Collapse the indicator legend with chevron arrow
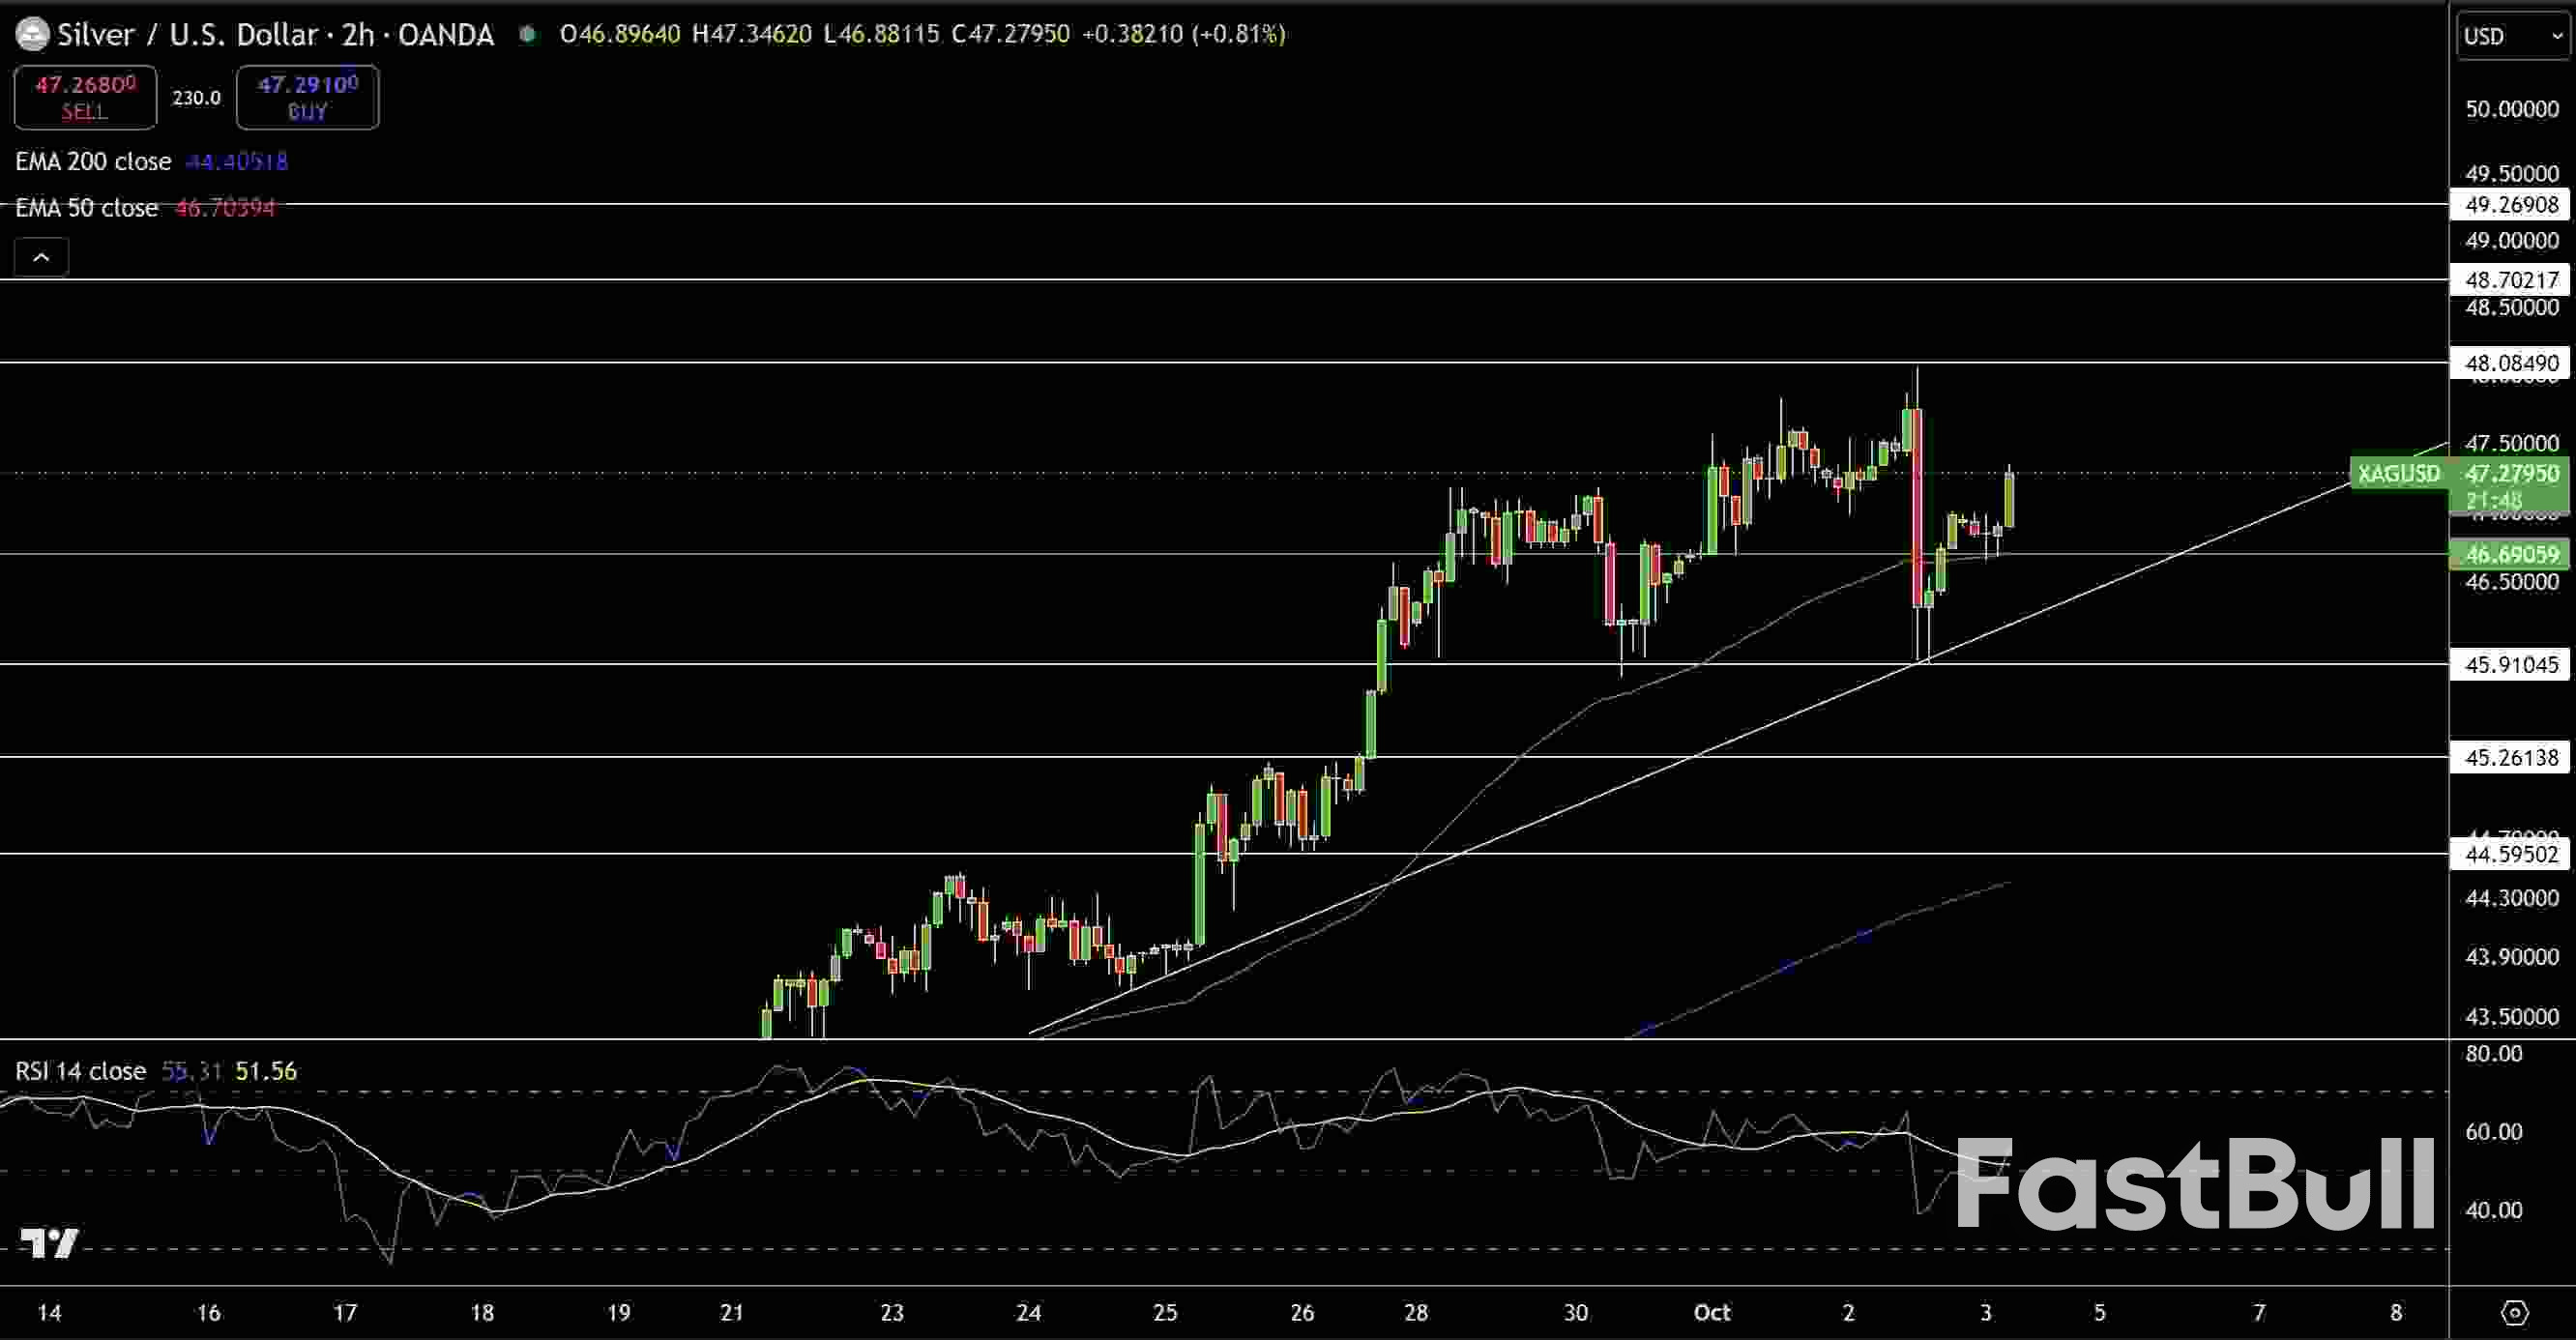Viewport: 2576px width, 1340px height. click(40, 256)
